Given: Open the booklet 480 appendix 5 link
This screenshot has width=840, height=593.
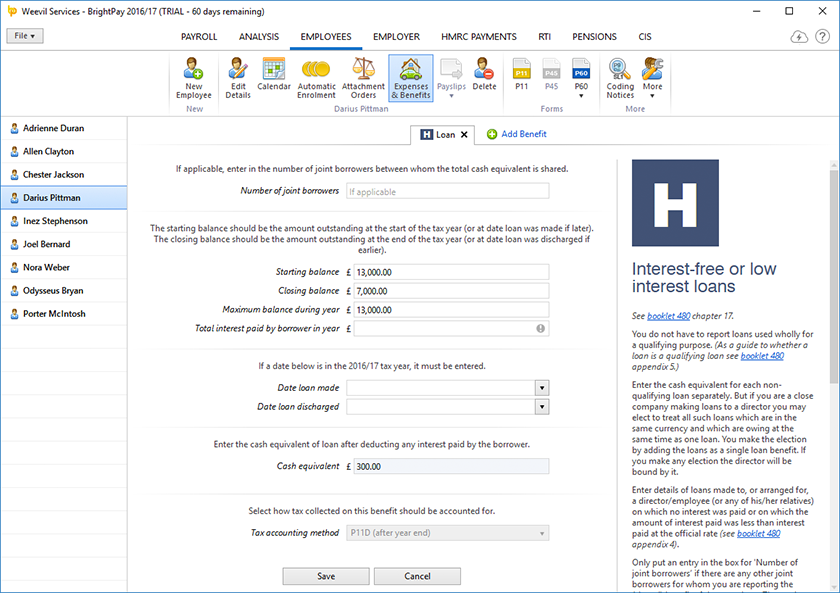Looking at the screenshot, I should [x=762, y=356].
